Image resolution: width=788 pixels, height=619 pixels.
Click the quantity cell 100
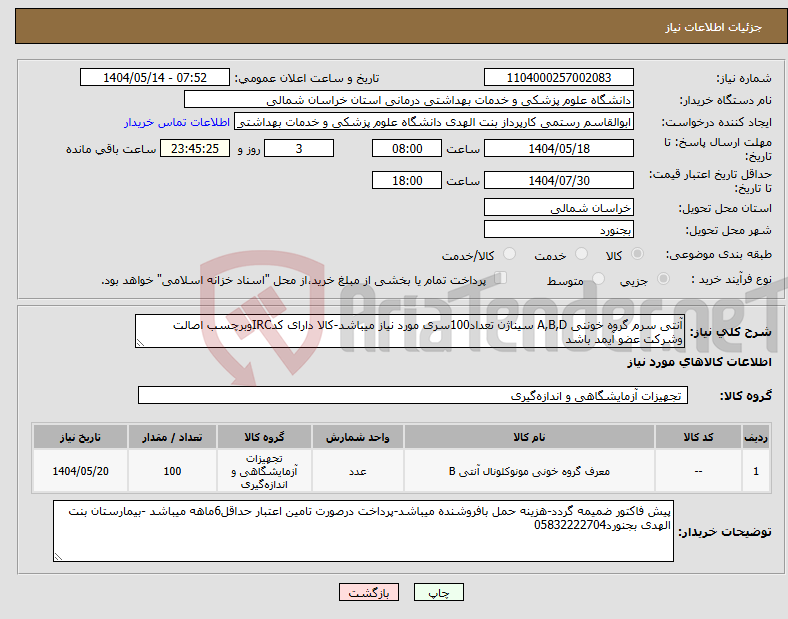click(x=172, y=471)
